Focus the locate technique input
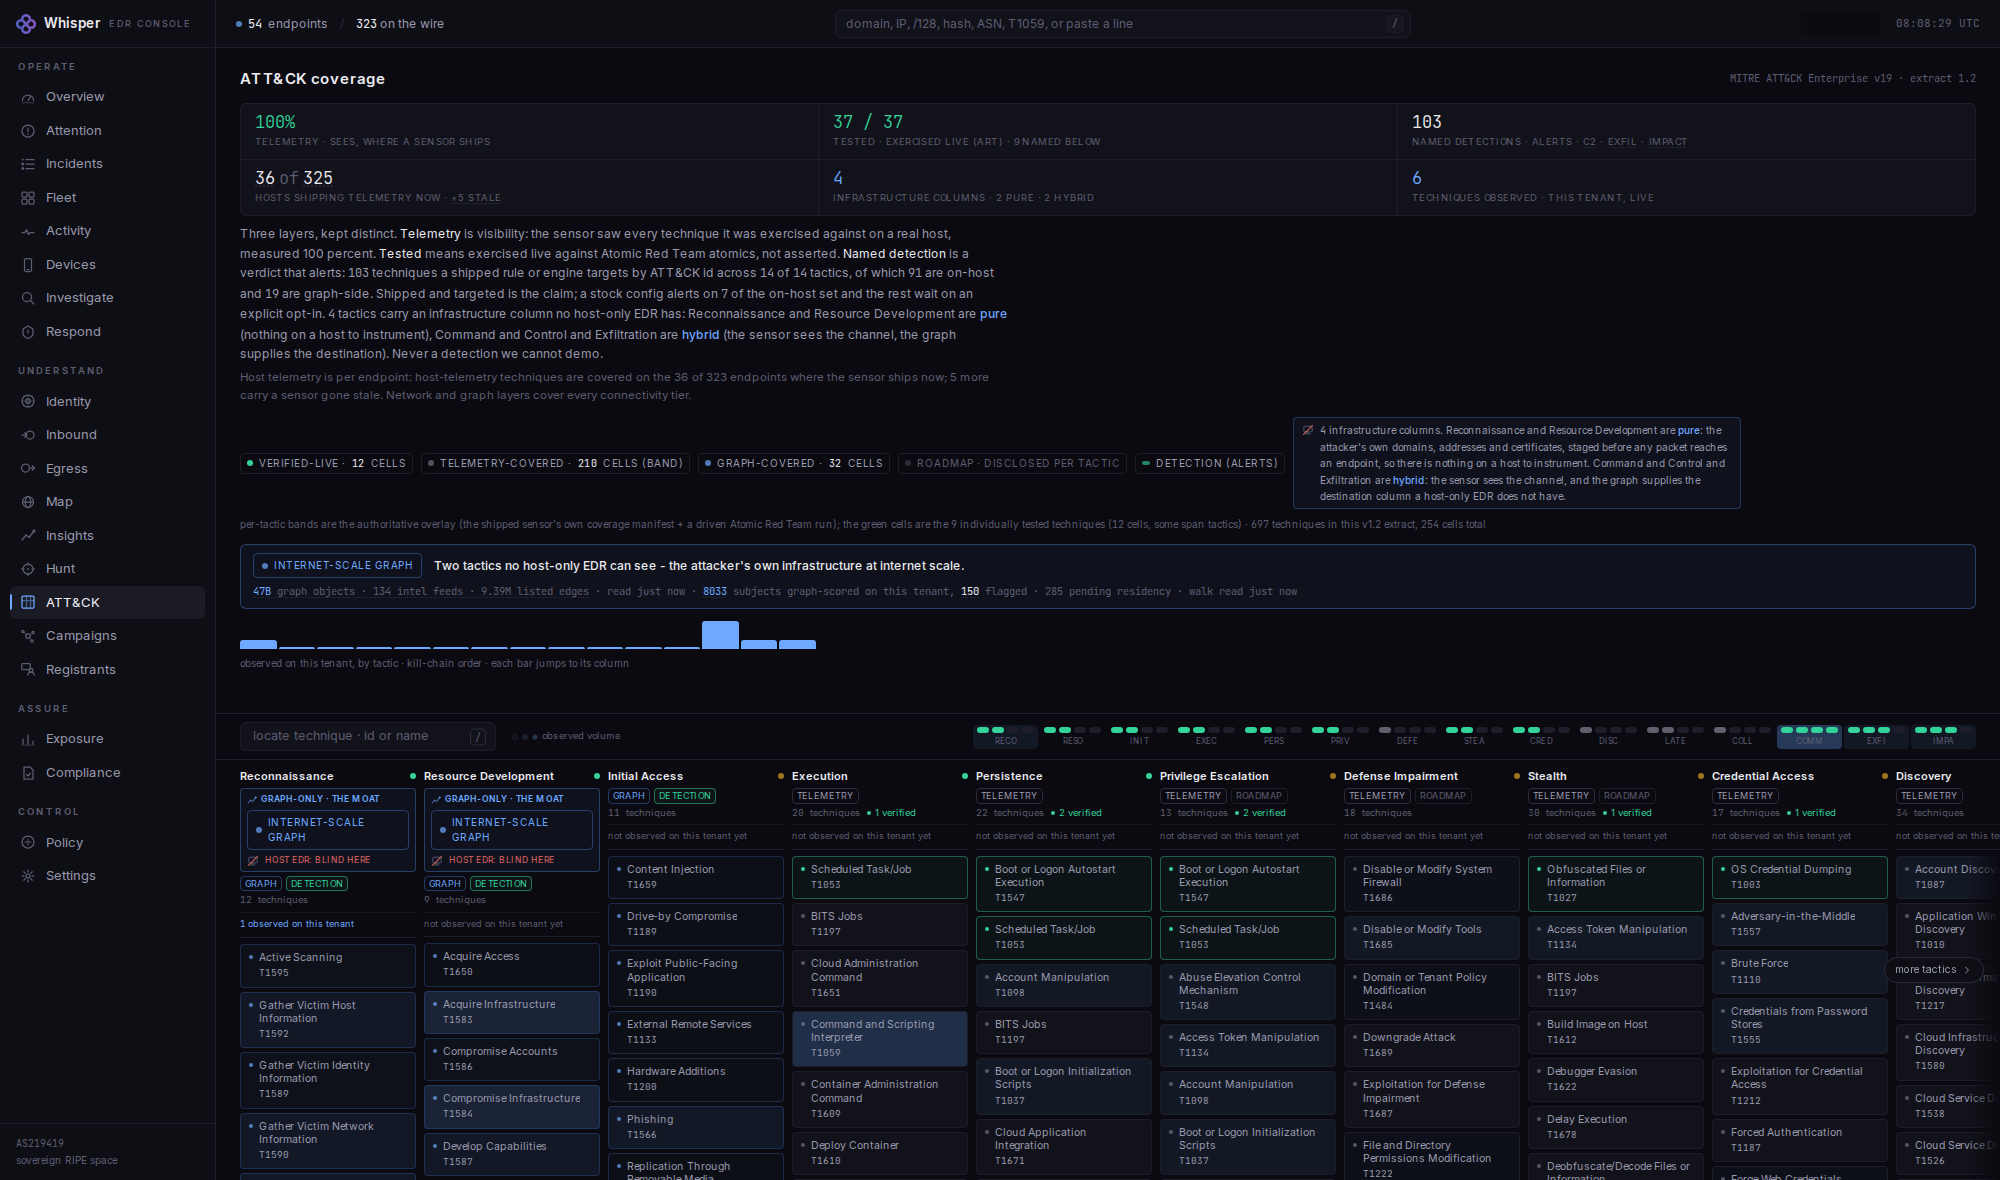 point(368,736)
